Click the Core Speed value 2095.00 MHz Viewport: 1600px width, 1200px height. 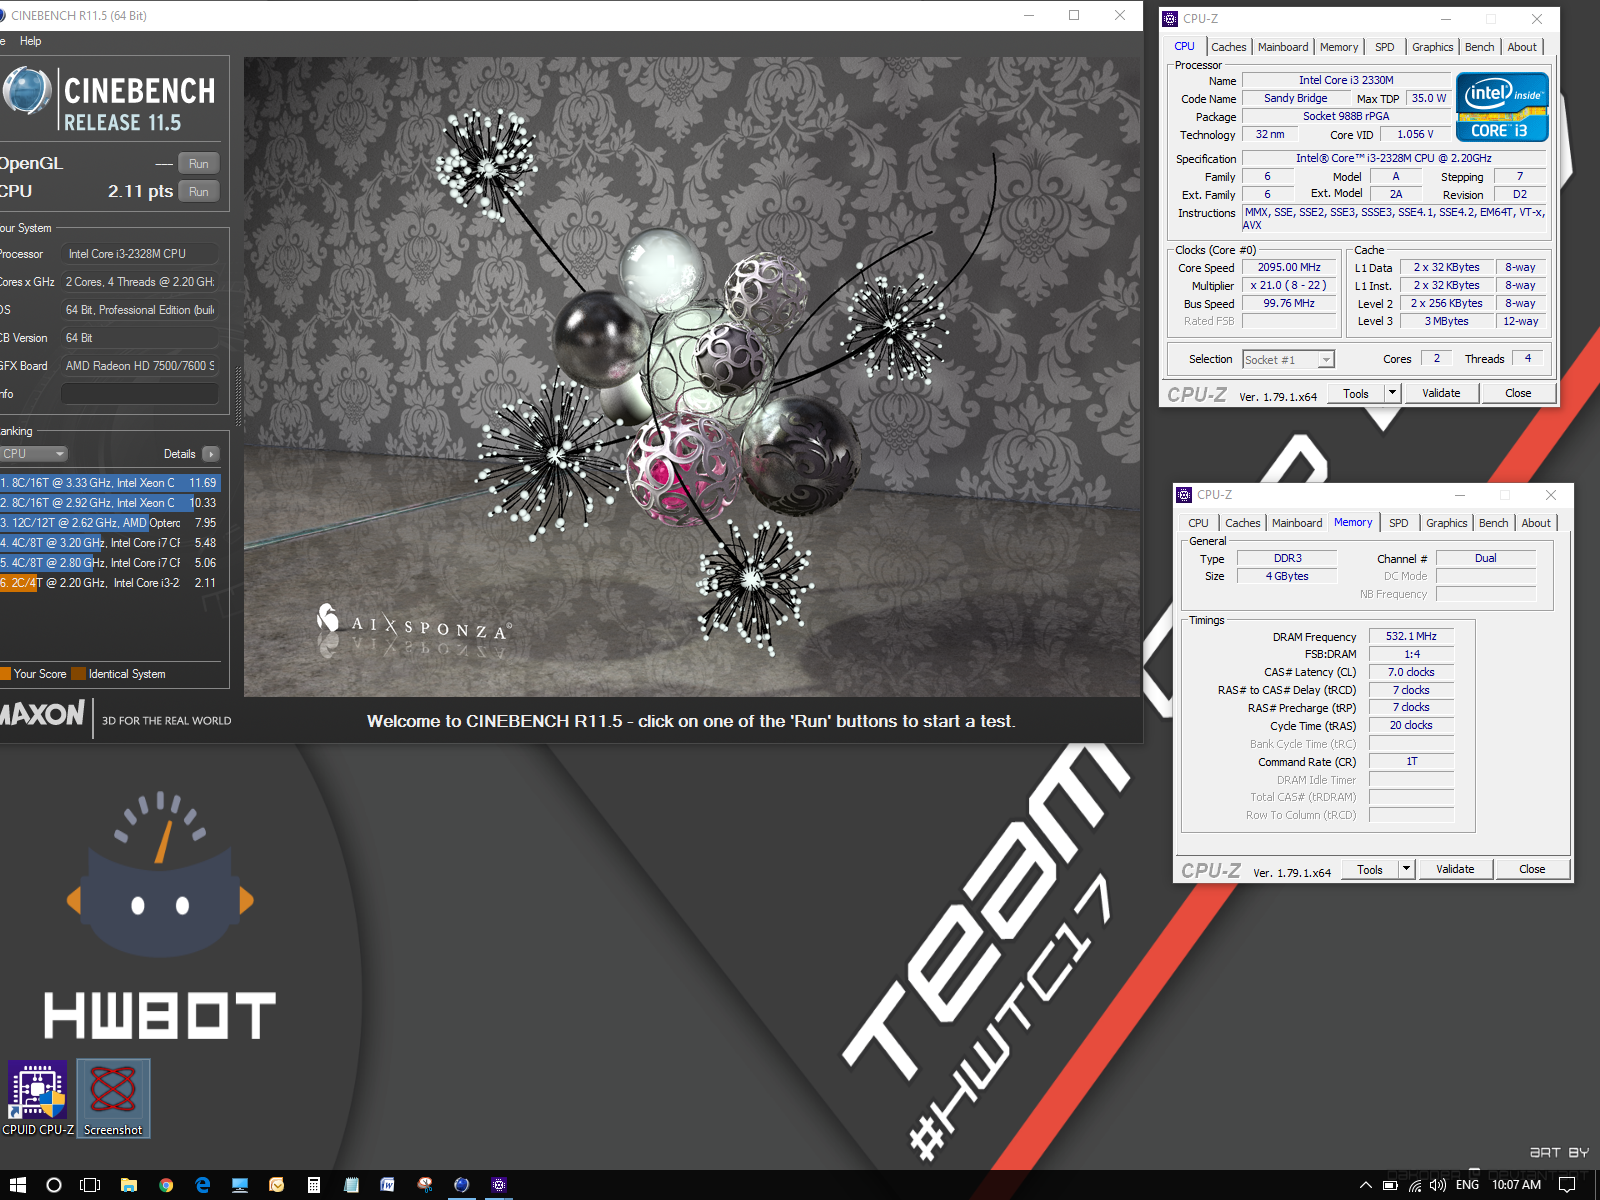(x=1289, y=267)
